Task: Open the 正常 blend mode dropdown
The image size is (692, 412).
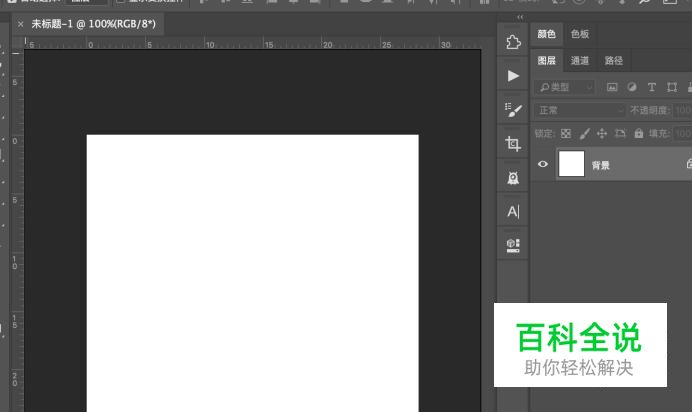Action: (x=580, y=110)
